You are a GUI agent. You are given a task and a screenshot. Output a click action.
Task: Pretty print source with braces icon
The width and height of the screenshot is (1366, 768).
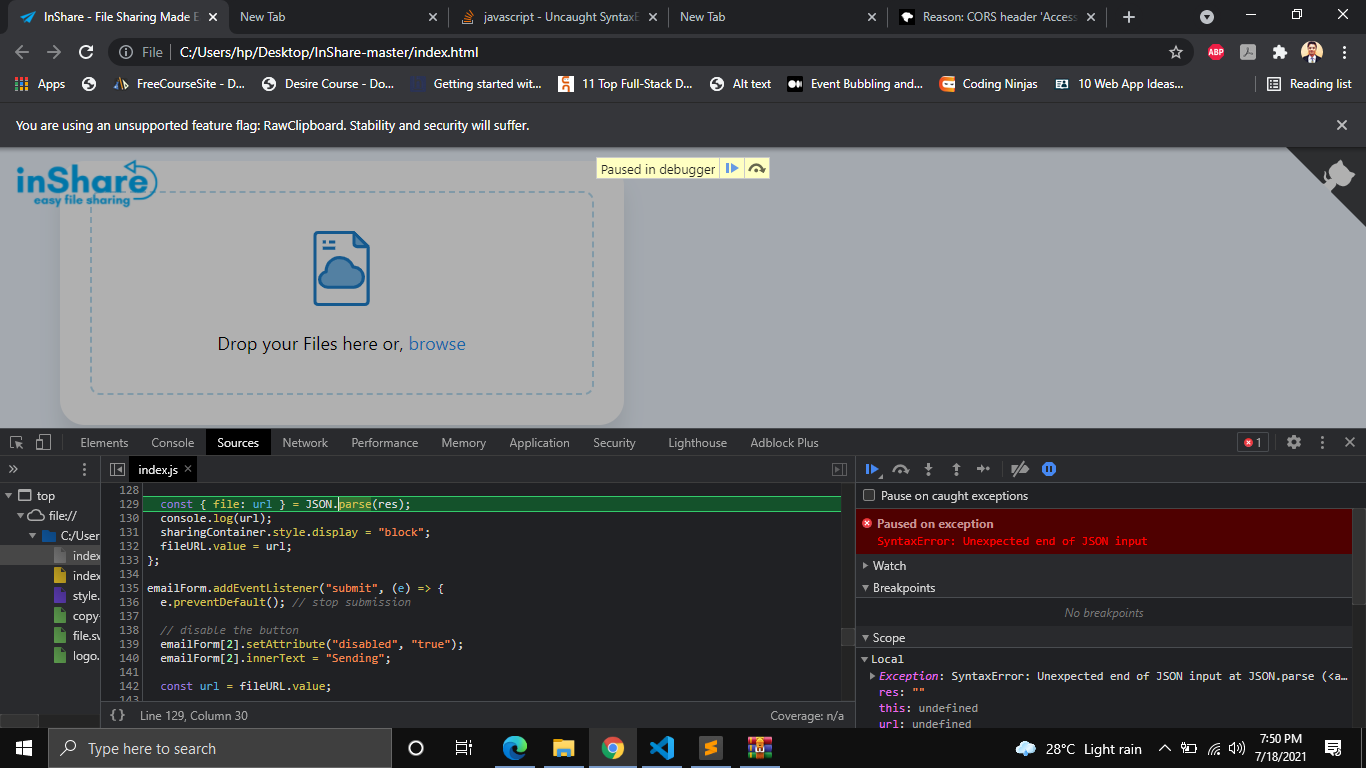click(117, 715)
